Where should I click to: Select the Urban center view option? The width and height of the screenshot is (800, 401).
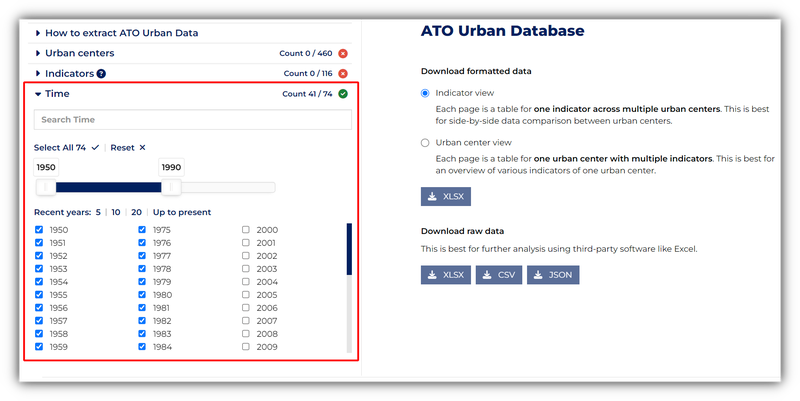[426, 143]
